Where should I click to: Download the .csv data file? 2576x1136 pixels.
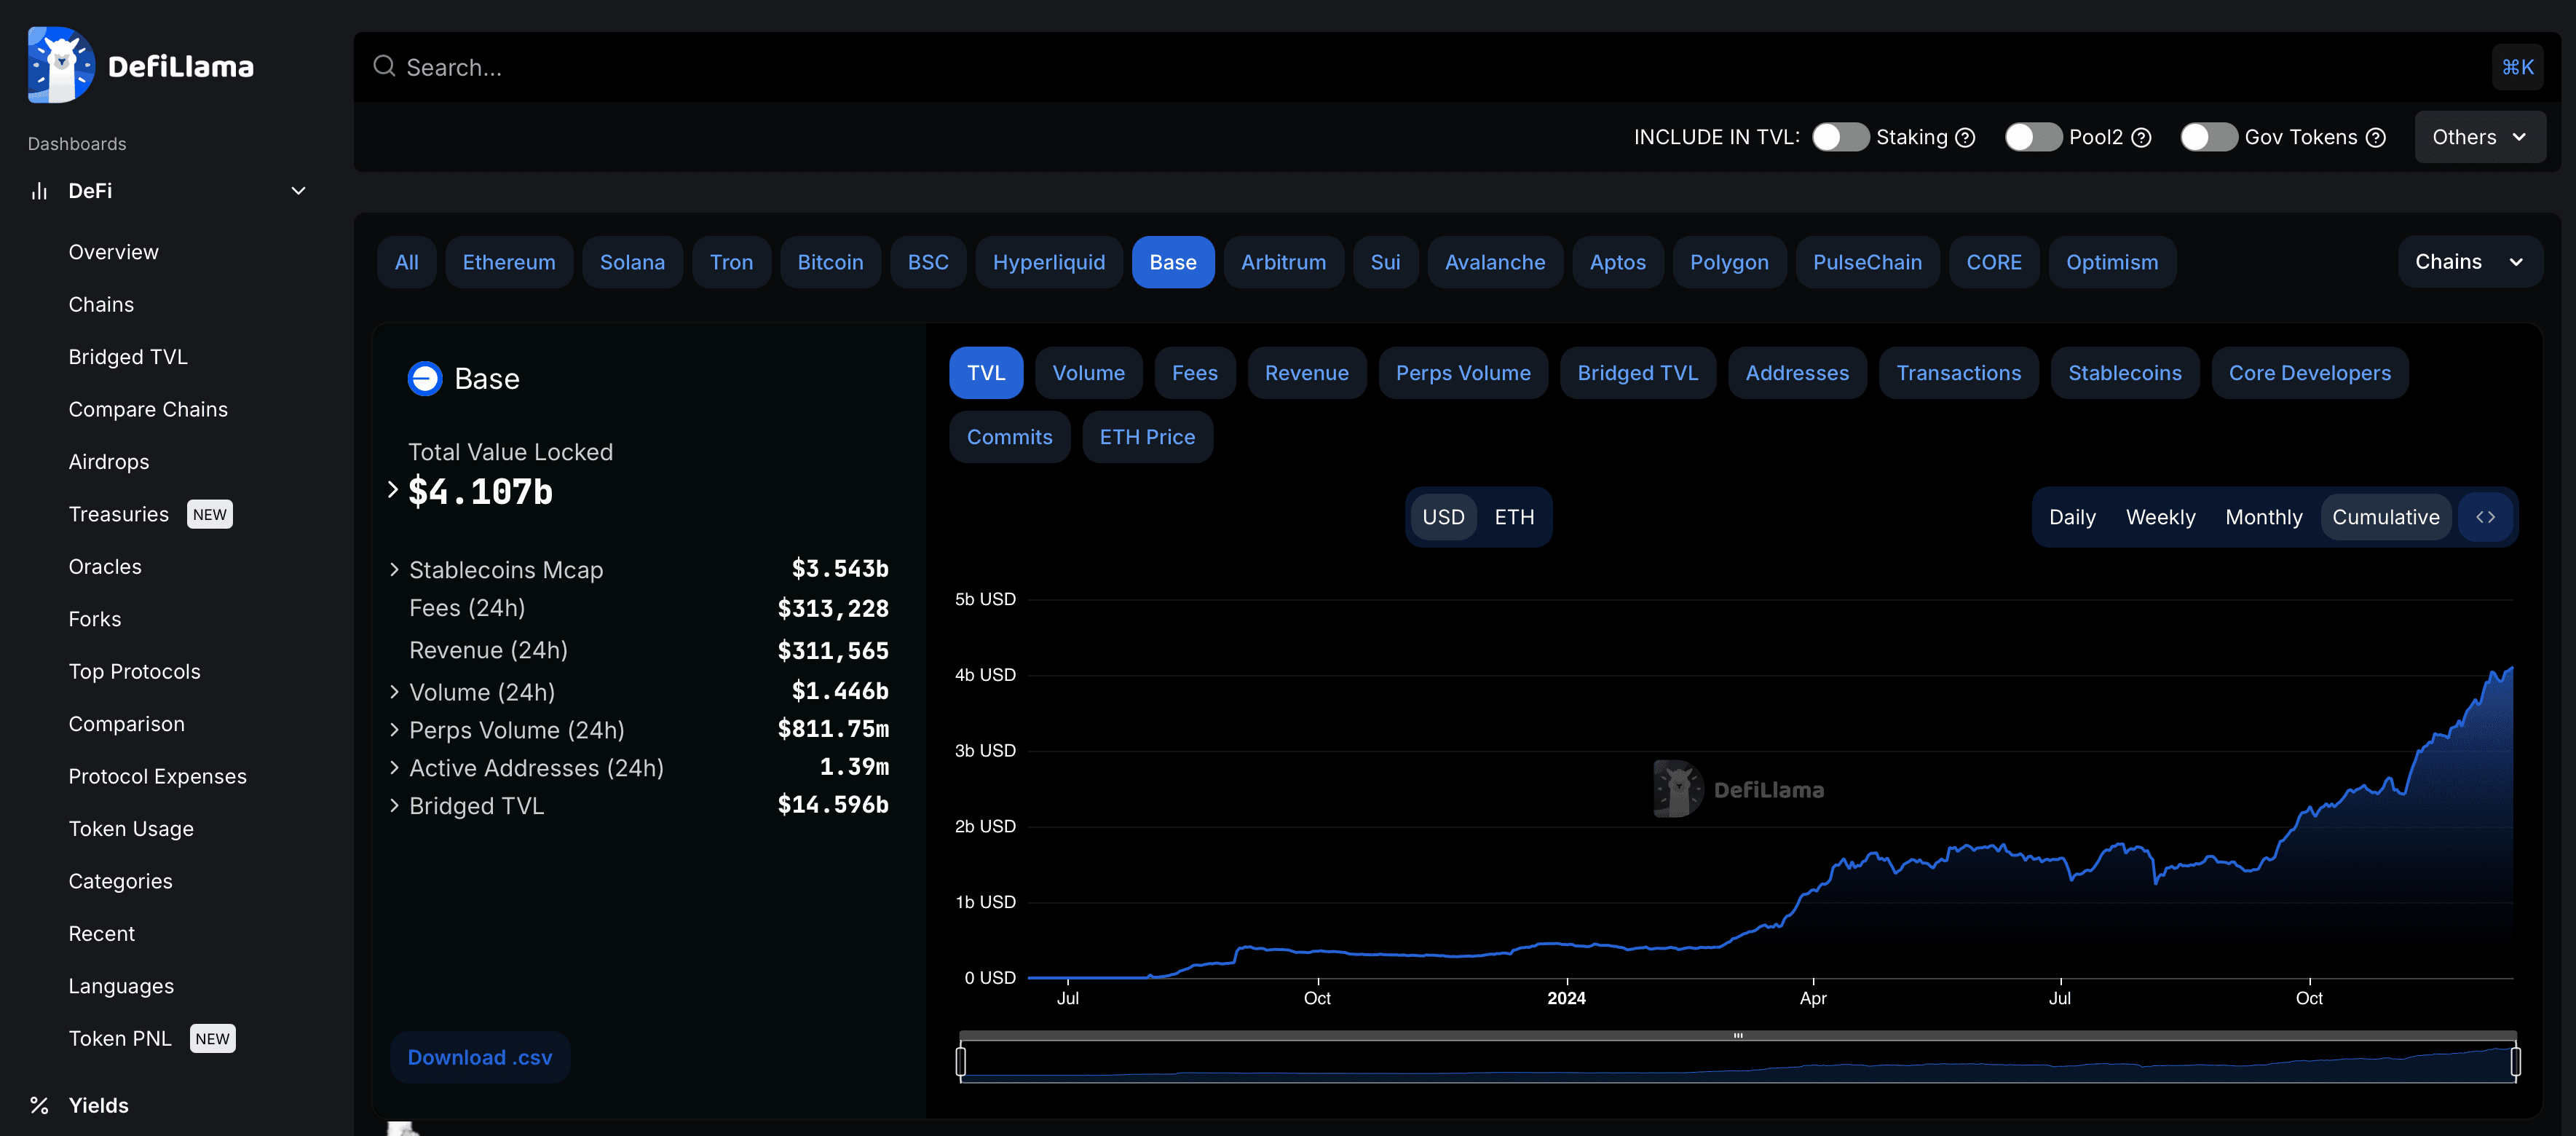[479, 1057]
